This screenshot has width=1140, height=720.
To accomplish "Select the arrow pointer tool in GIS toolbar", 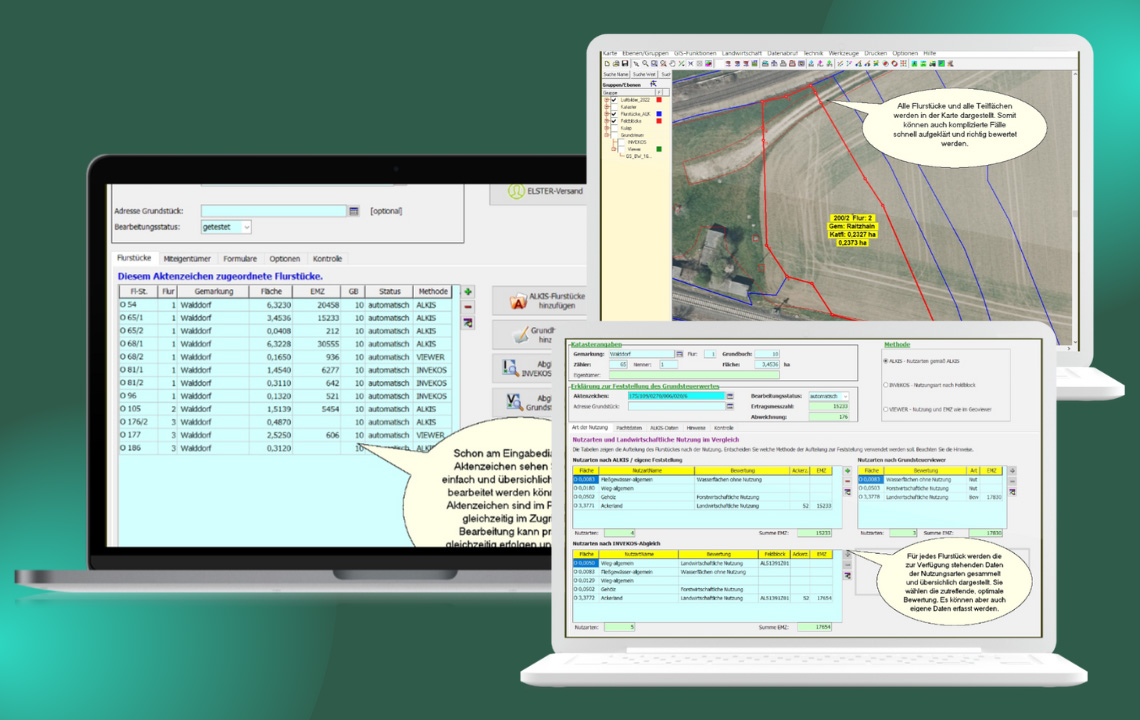I will (636, 64).
